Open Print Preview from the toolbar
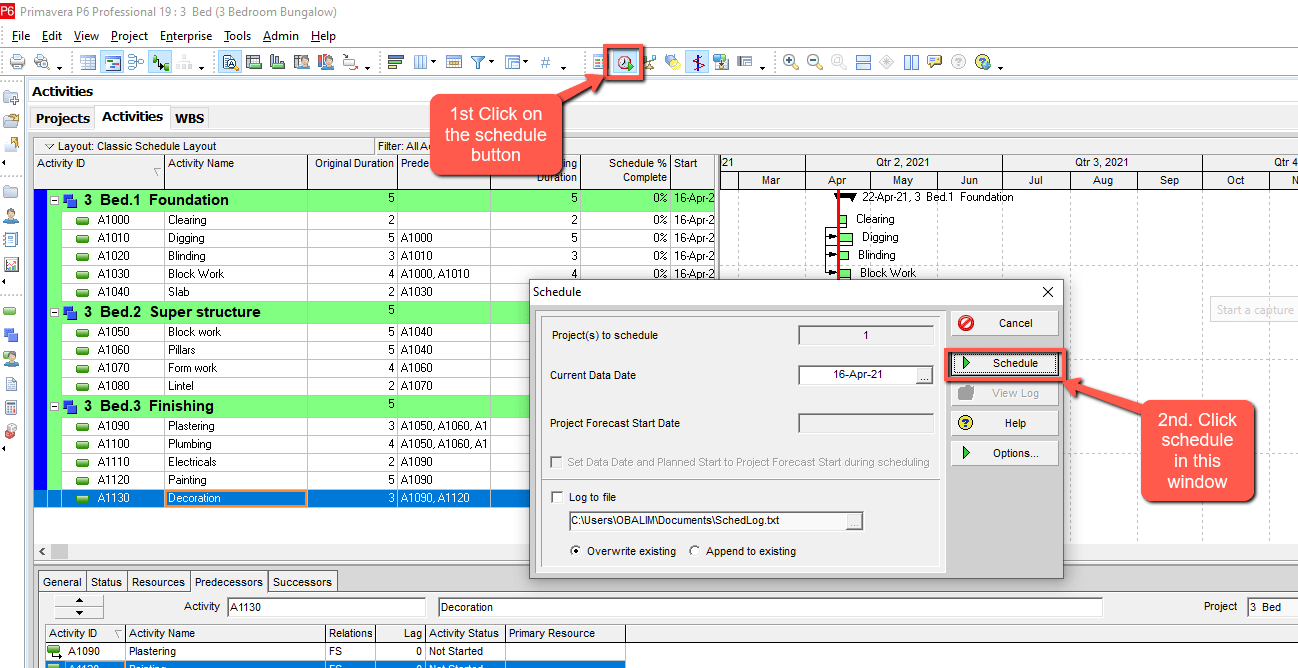 click(42, 62)
